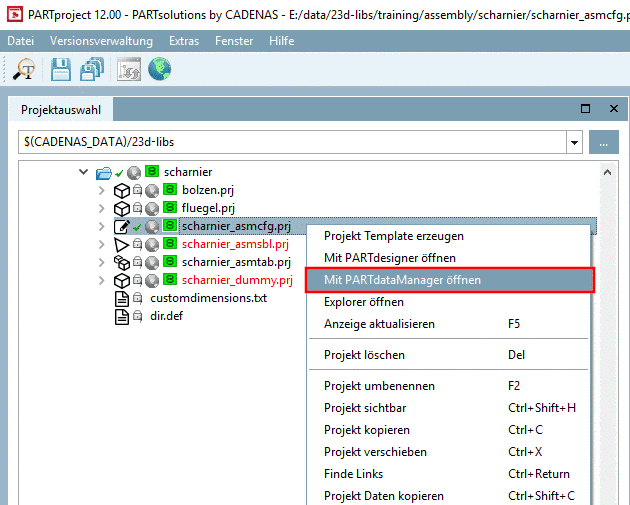Viewport: 630px width, 505px height.
Task: Select the dir.def file row
Action: point(166,316)
